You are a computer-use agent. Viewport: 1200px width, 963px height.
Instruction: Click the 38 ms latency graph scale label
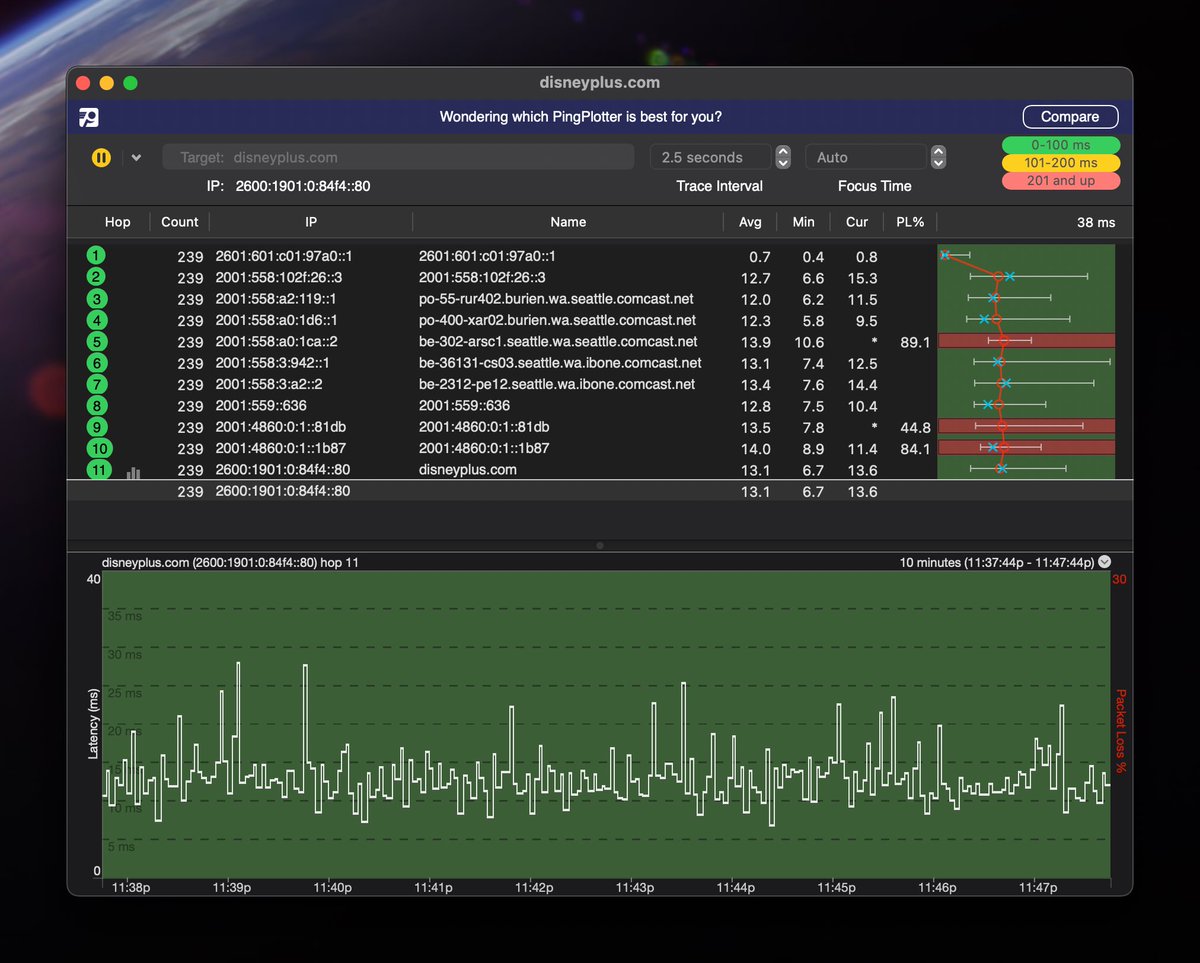coord(1096,222)
